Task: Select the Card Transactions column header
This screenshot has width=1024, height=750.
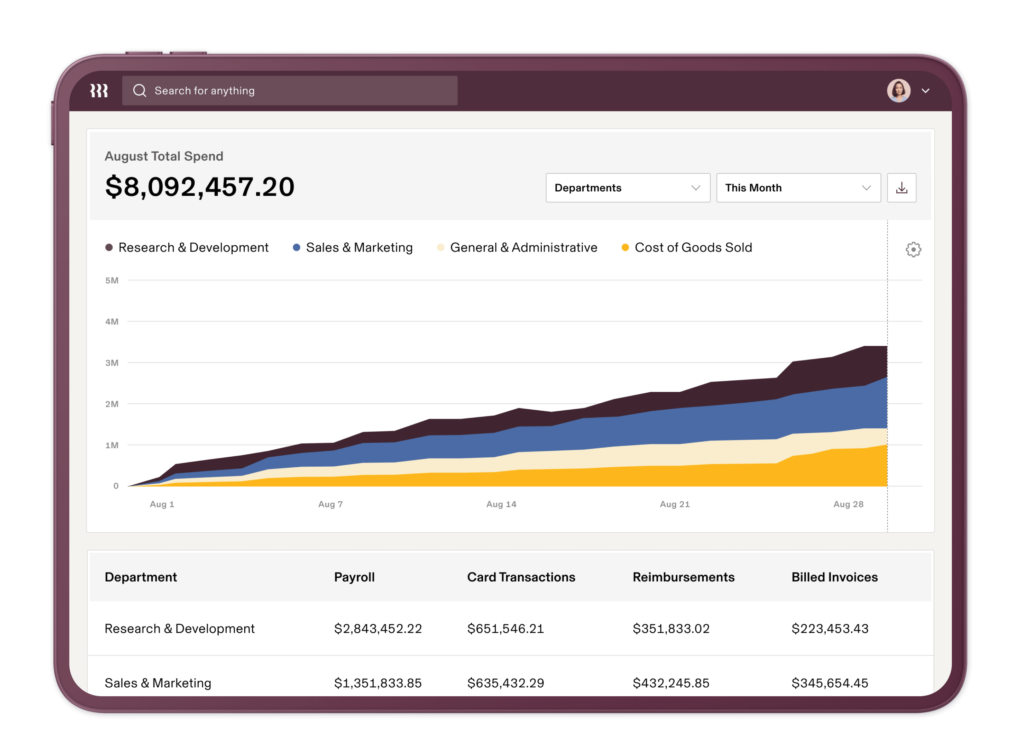Action: [x=521, y=577]
